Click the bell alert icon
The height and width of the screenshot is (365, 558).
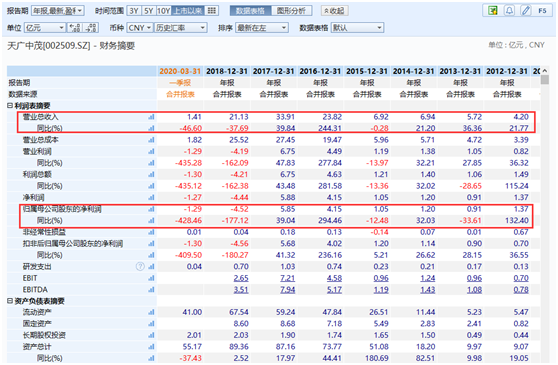(509, 11)
